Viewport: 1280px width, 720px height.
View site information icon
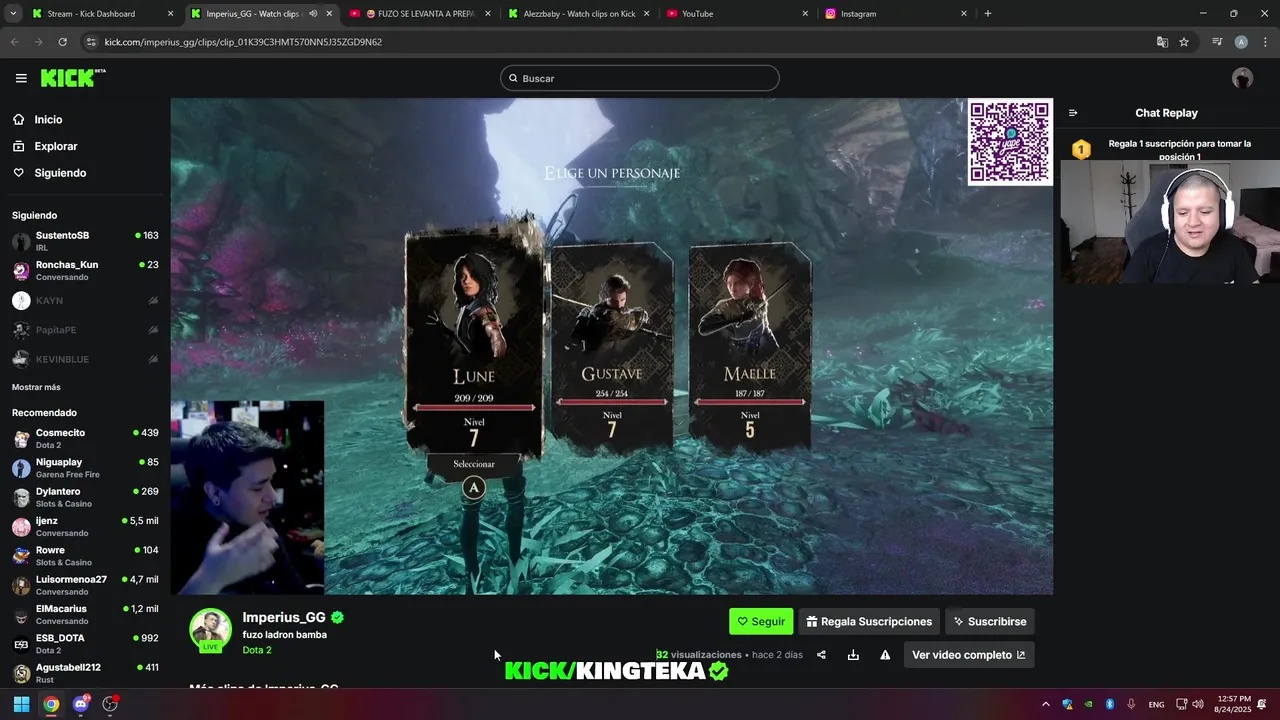pos(91,42)
